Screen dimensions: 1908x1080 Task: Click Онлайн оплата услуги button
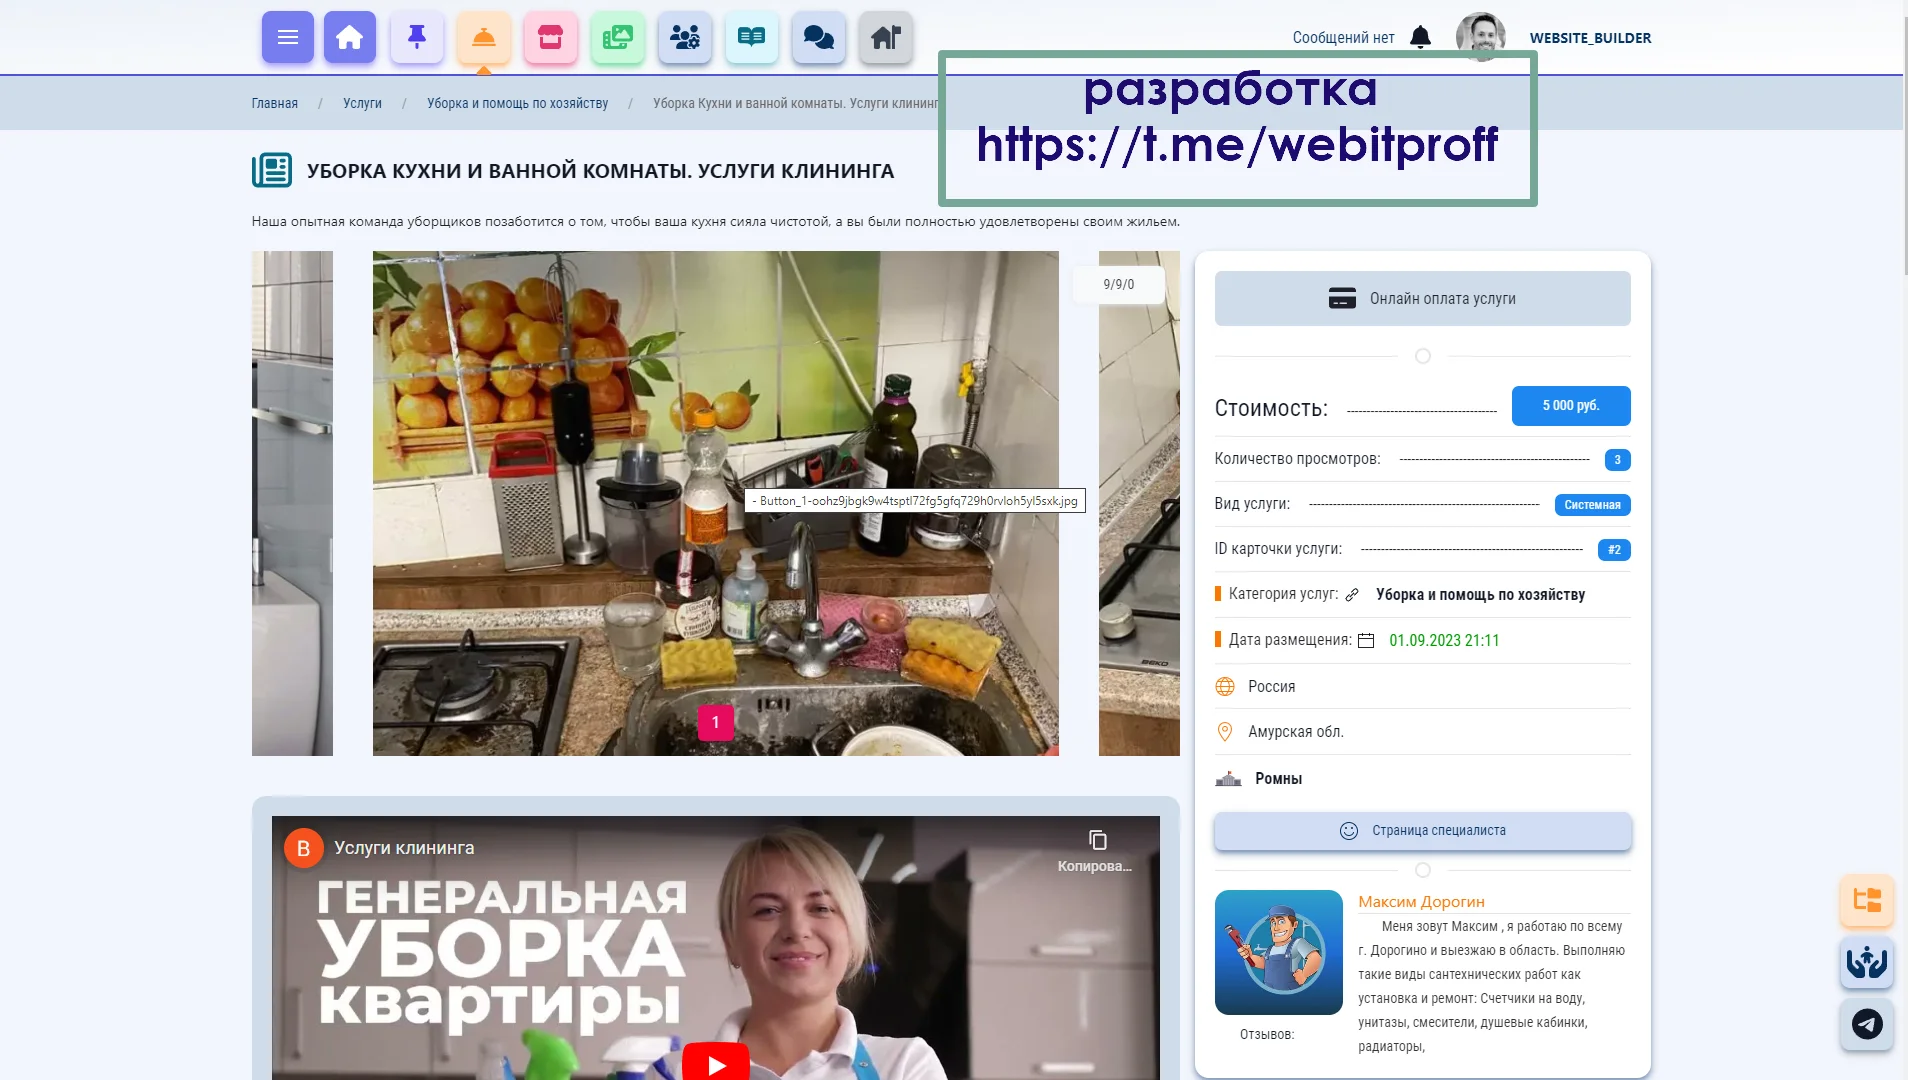coord(1422,298)
